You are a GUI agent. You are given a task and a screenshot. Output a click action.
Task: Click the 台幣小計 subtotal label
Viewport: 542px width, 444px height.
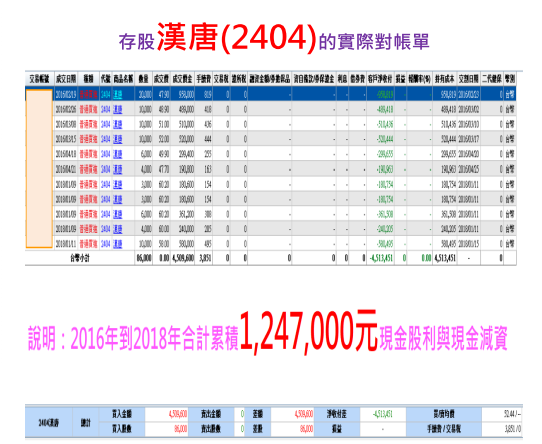click(x=80, y=258)
